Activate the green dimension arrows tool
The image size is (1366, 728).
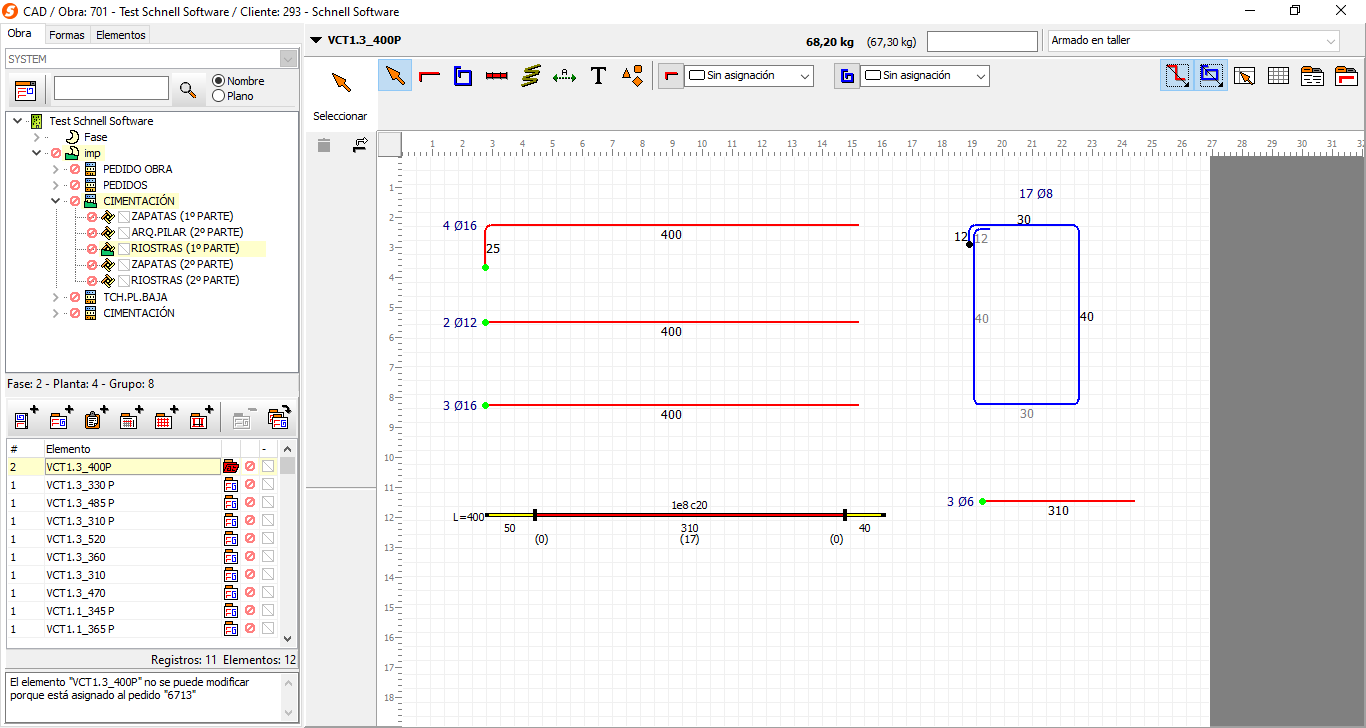565,75
